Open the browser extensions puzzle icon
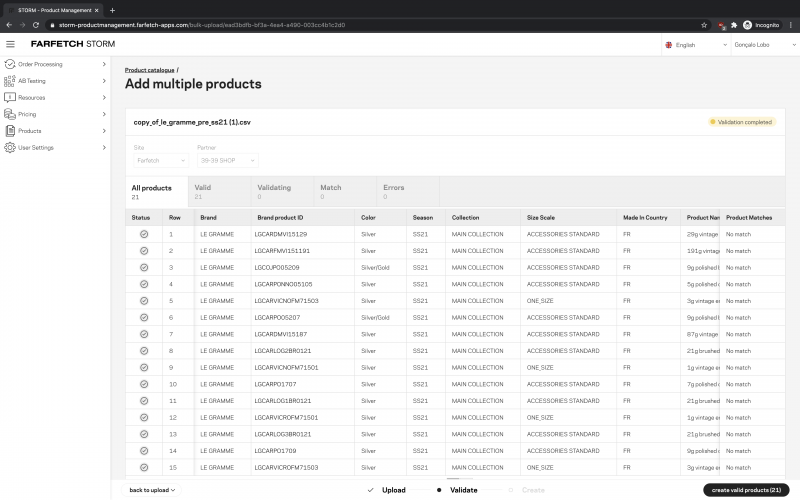800x500 pixels. (734, 25)
